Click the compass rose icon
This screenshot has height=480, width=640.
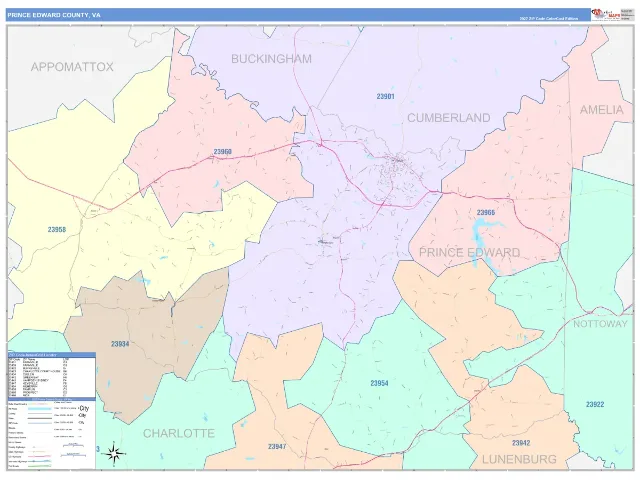pyautogui.click(x=114, y=453)
